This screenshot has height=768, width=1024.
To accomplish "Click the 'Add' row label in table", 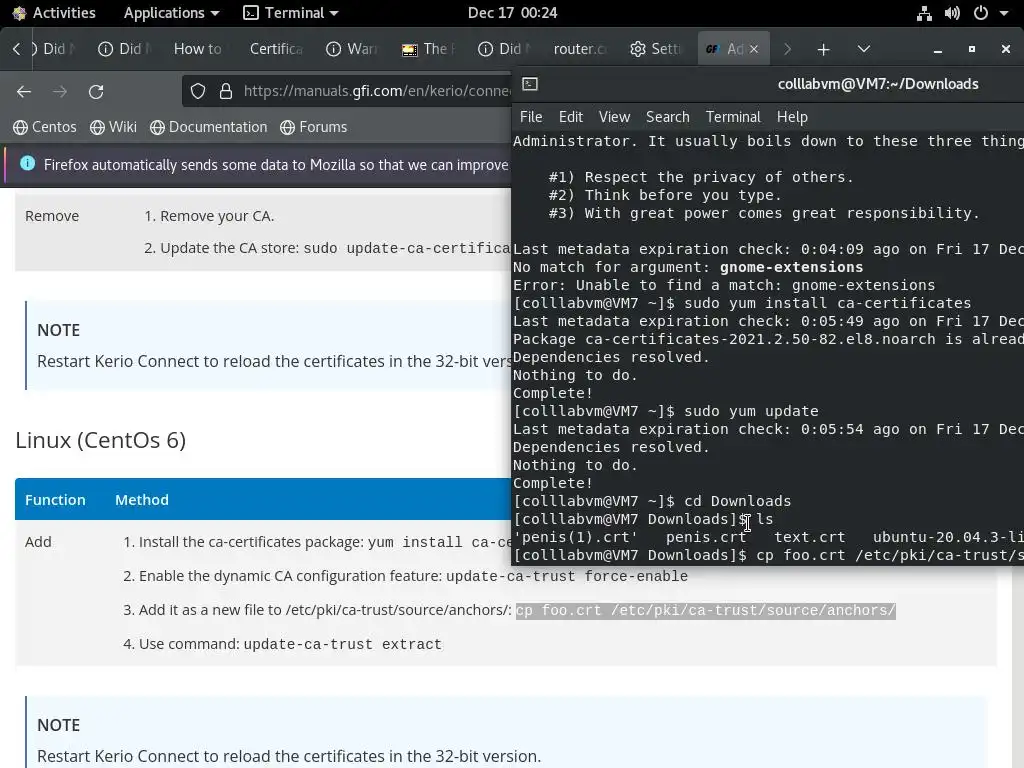I will pos(38,542).
